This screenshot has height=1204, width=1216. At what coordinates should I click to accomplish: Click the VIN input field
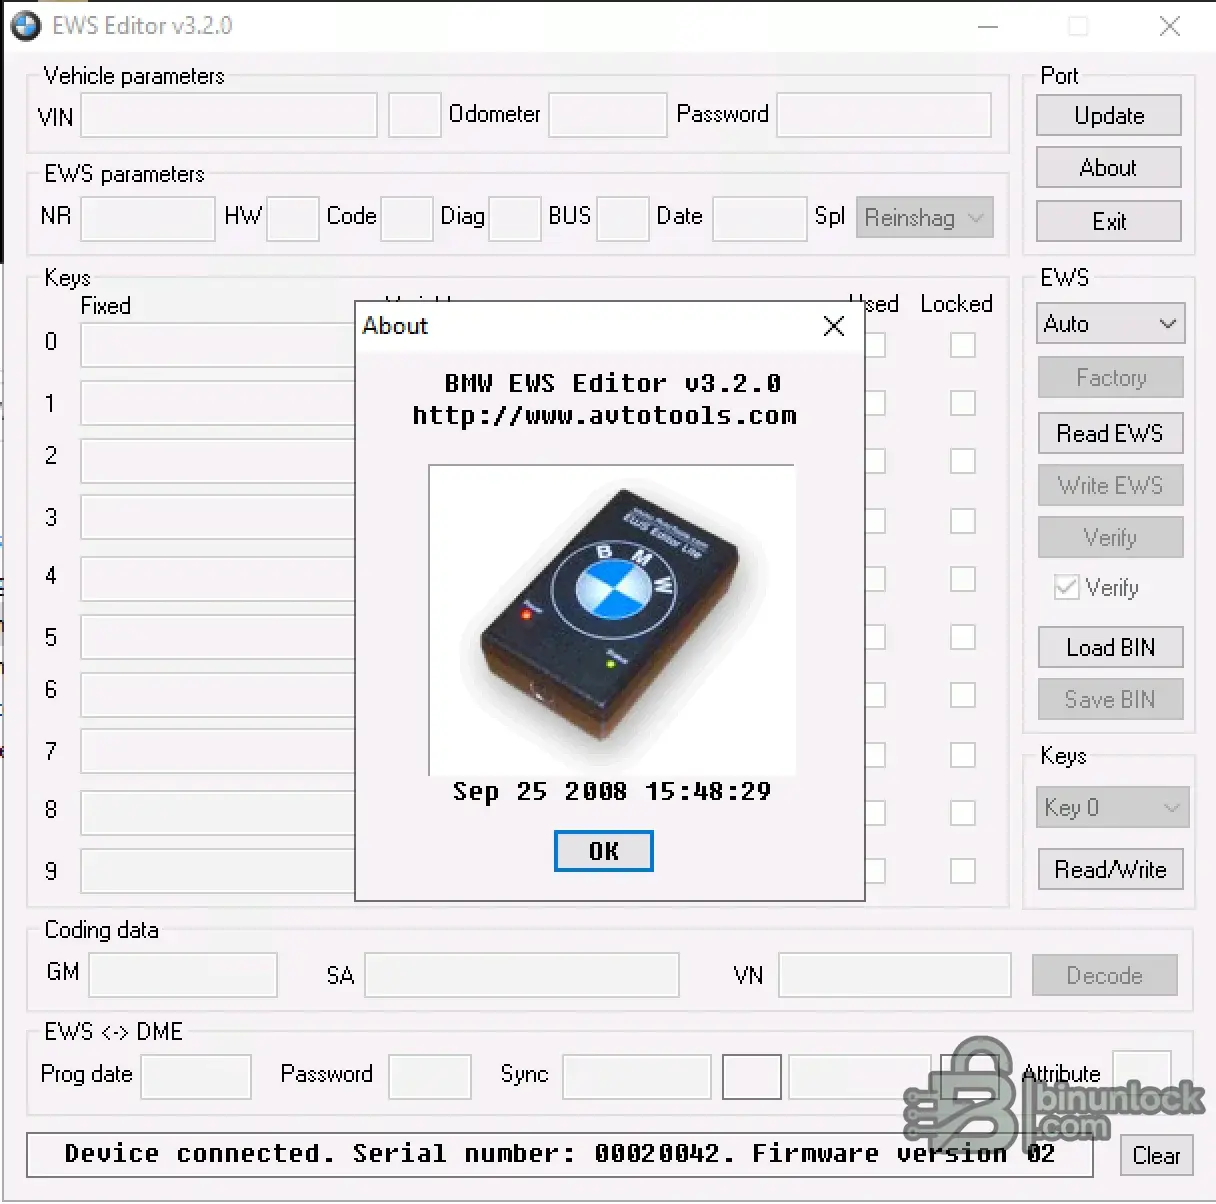(229, 115)
